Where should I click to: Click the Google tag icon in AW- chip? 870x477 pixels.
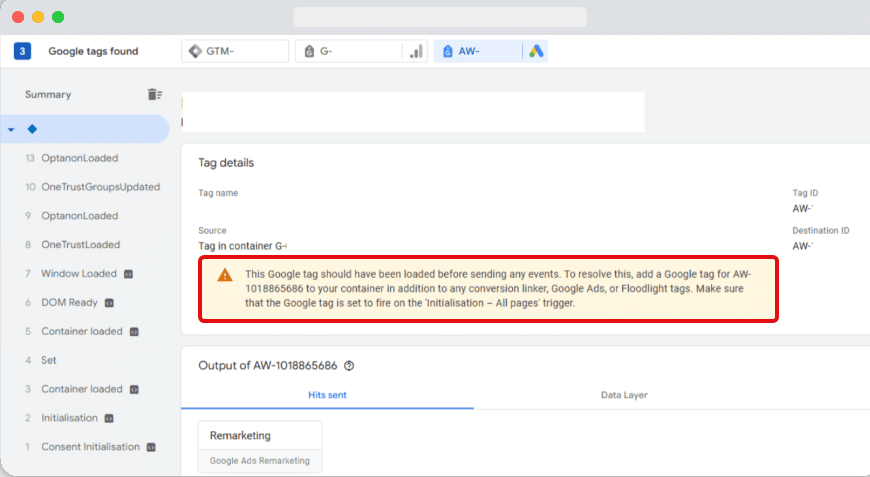pyautogui.click(x=448, y=52)
